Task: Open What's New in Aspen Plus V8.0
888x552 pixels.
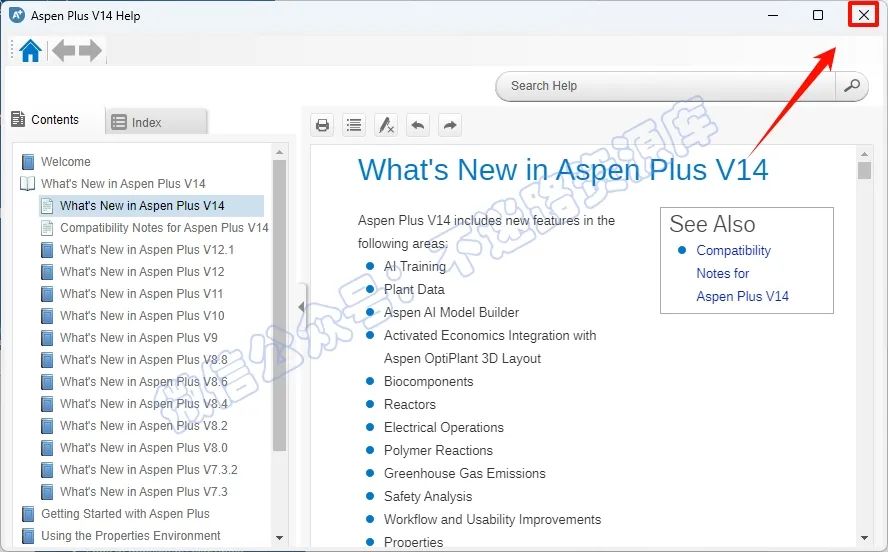Action: click(x=144, y=448)
